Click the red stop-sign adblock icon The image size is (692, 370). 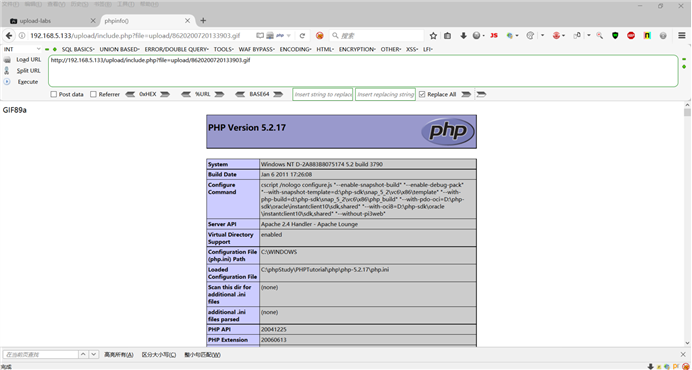click(631, 36)
